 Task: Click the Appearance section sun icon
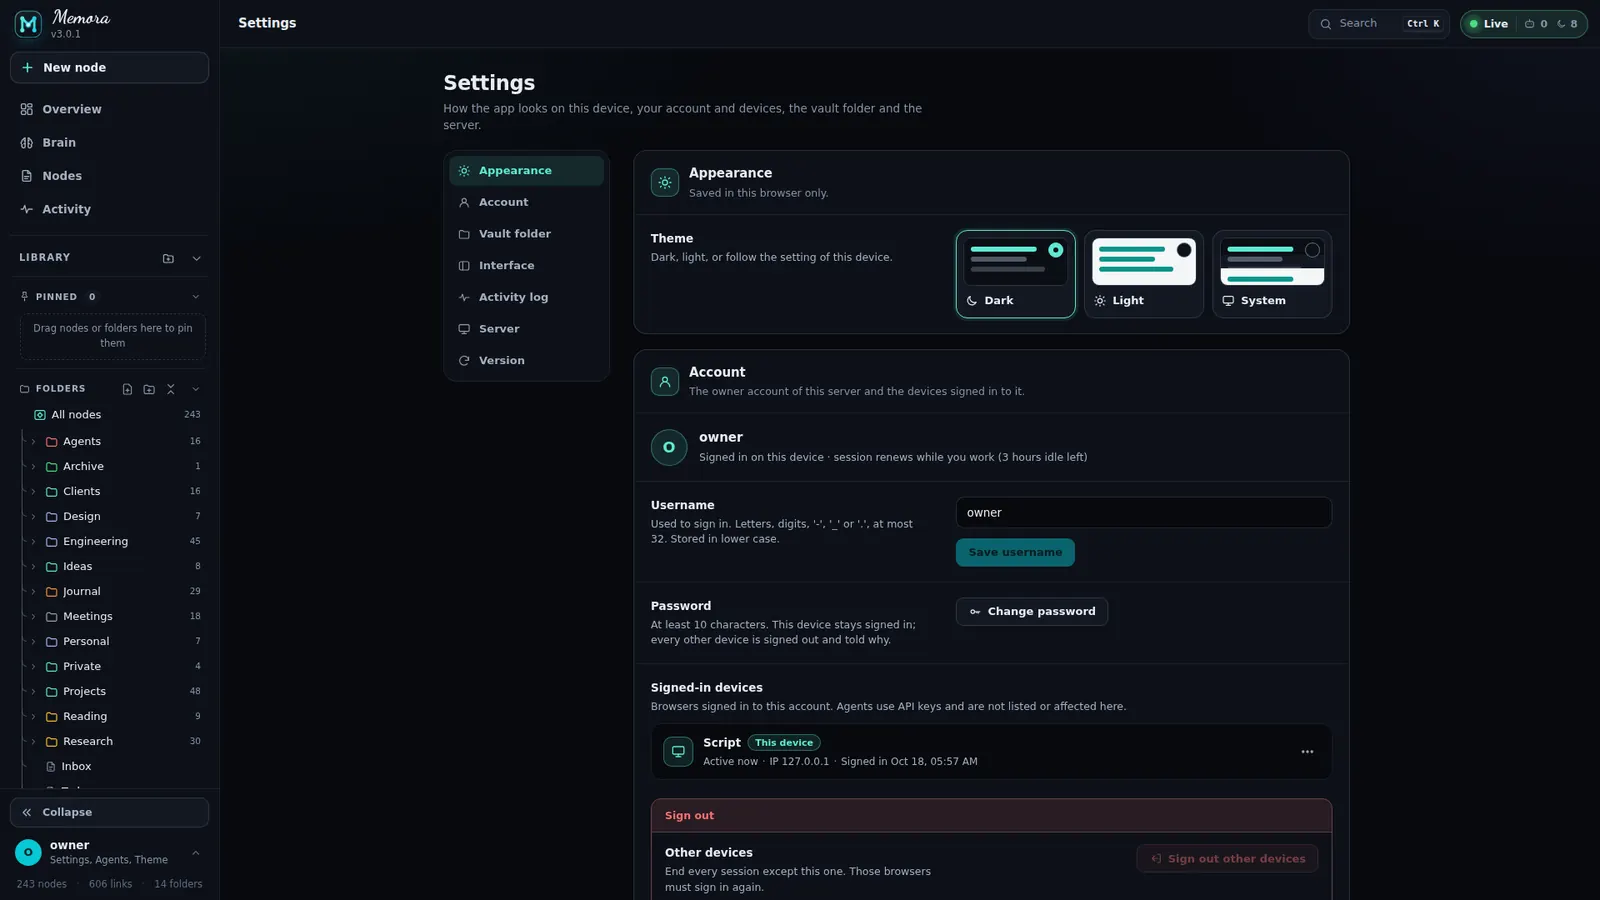[x=665, y=182]
